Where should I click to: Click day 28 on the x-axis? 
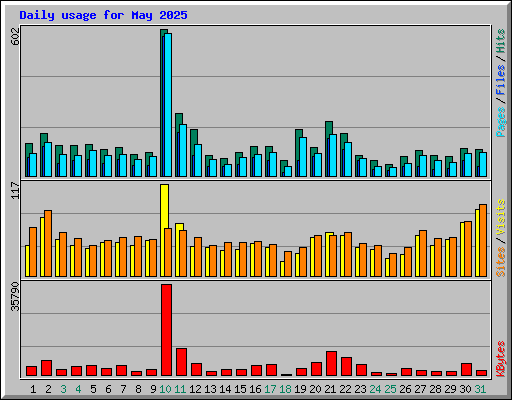click(435, 389)
